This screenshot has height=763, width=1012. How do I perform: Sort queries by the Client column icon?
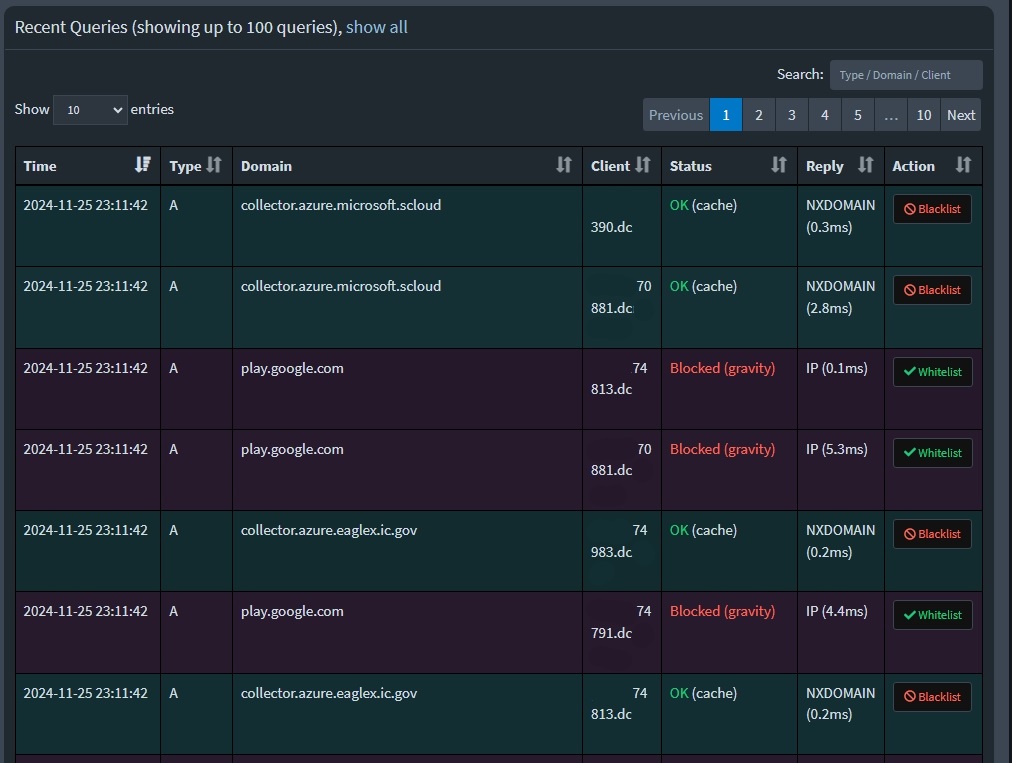click(642, 165)
